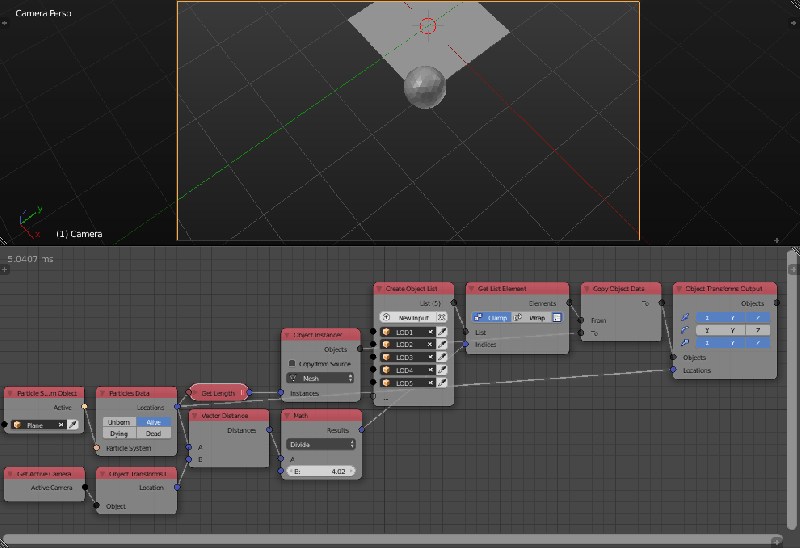The height and width of the screenshot is (548, 800).
Task: Open the Mesh type dropdown in Object Instancer
Action: [x=320, y=378]
